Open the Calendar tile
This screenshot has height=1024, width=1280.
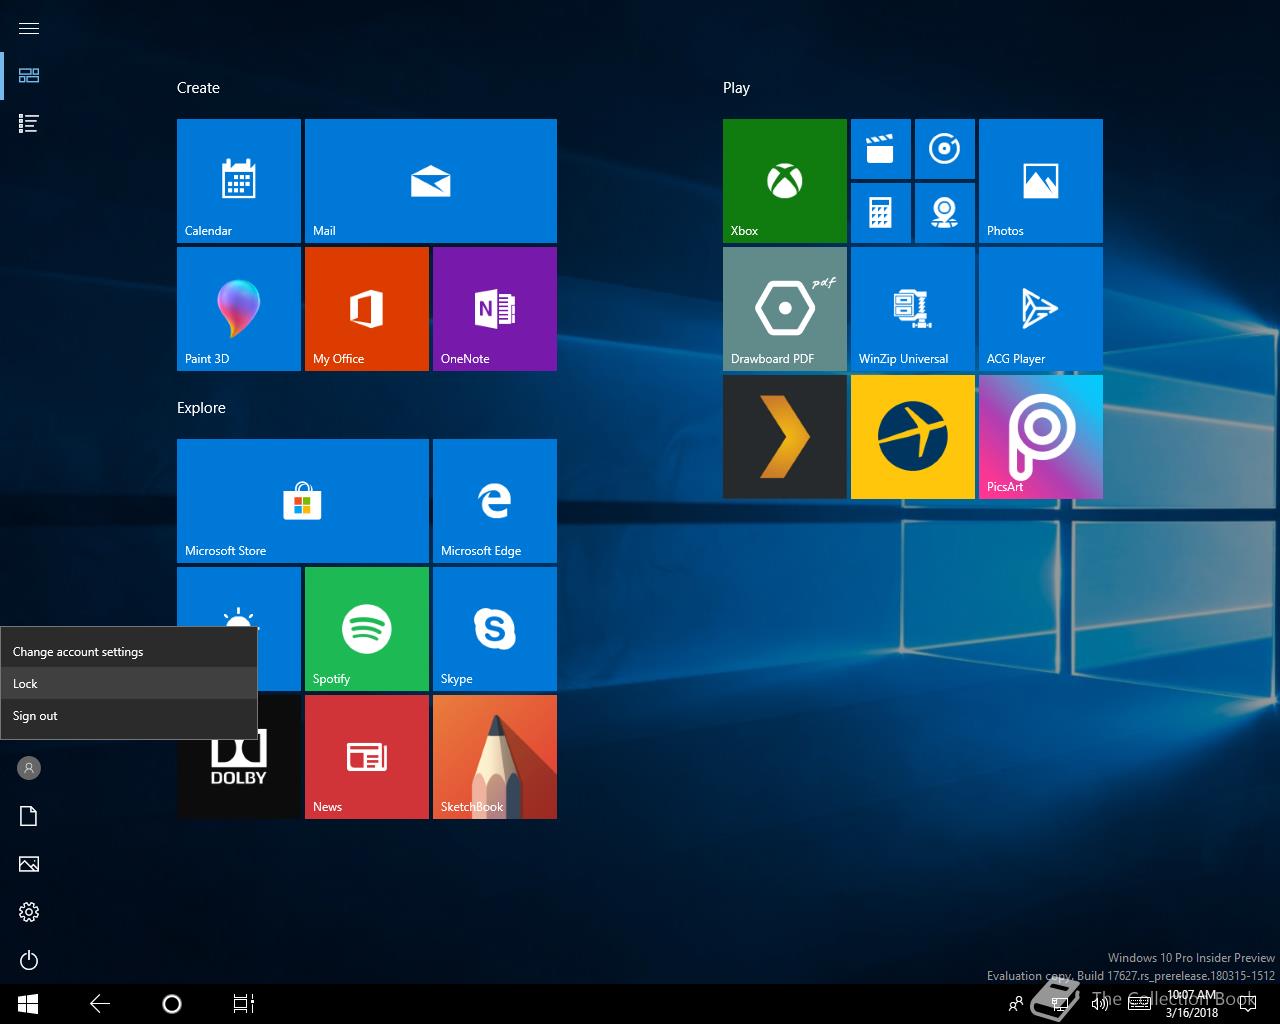coord(239,181)
